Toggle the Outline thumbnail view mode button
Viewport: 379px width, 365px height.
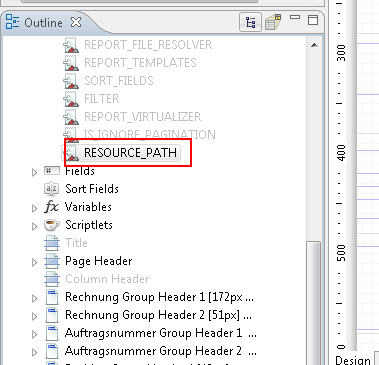click(273, 22)
